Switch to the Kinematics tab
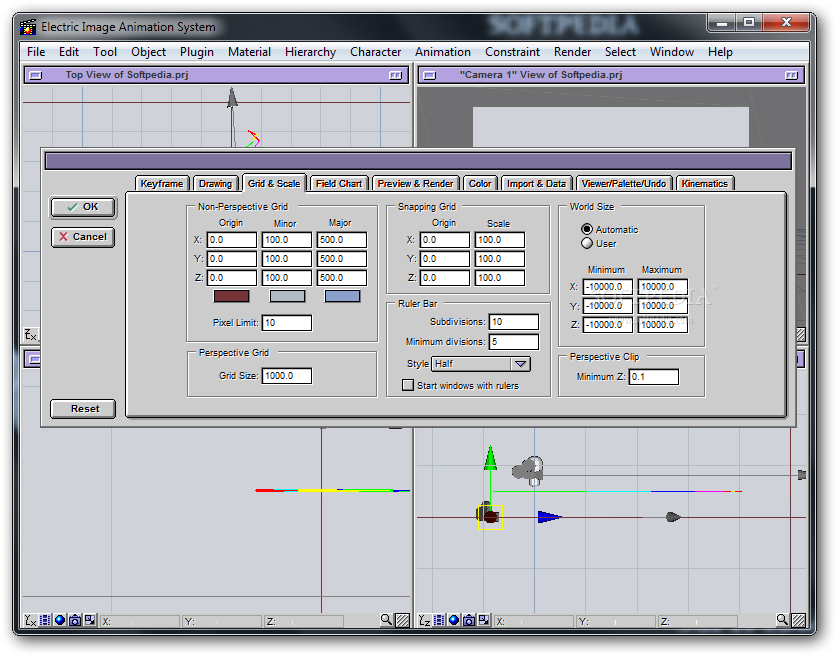Image resolution: width=837 pixels, height=656 pixels. (705, 183)
